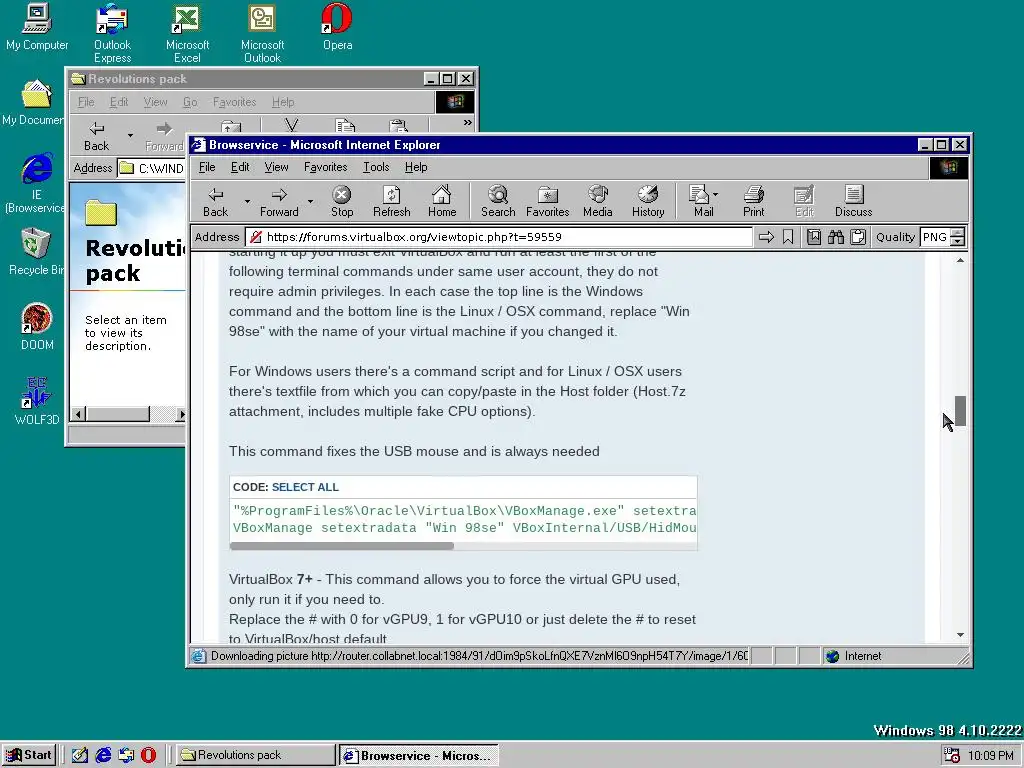
Task: Open the Forward button history dropdown arrow
Action: click(x=310, y=202)
